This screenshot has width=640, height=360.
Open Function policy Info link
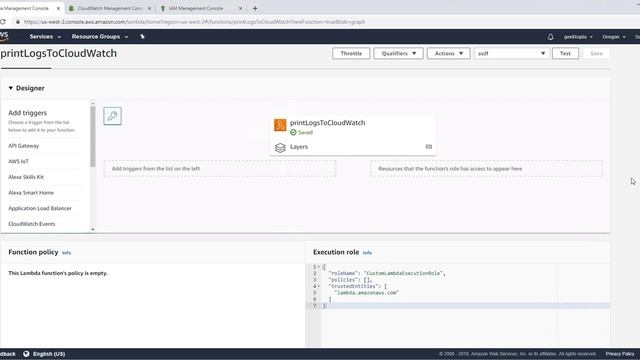[x=67, y=253]
